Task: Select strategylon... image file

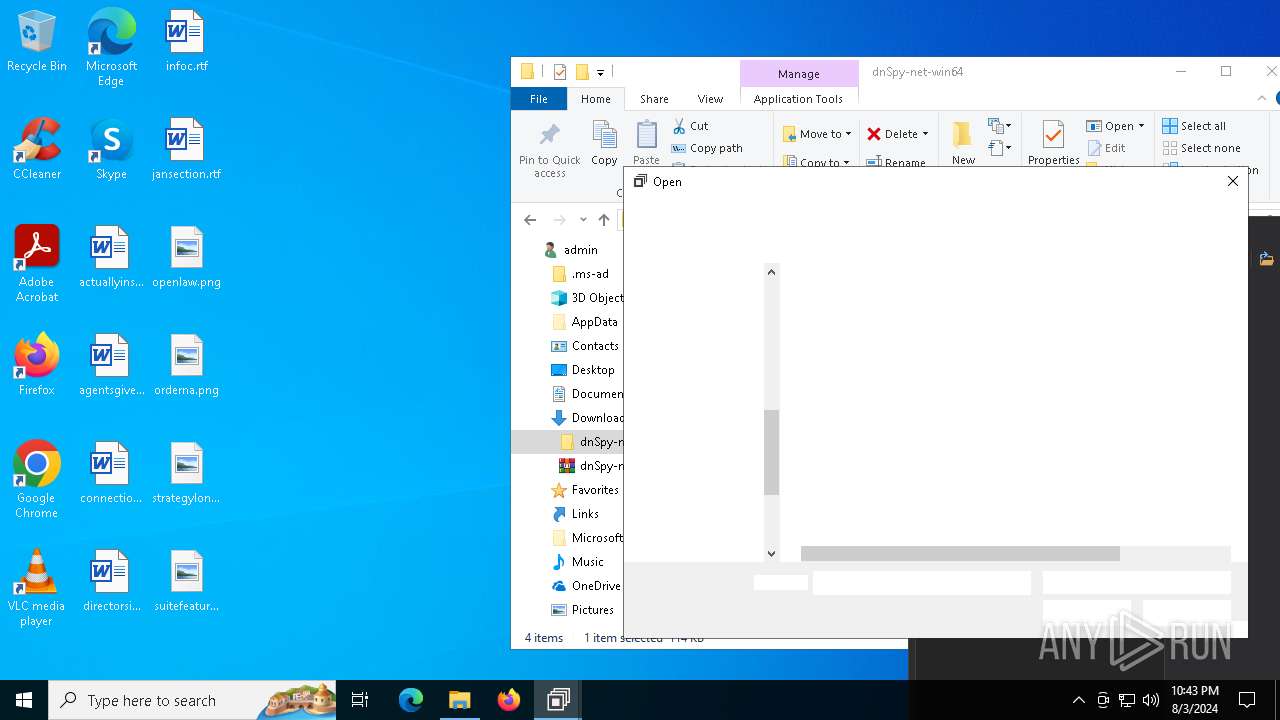Action: (x=186, y=474)
